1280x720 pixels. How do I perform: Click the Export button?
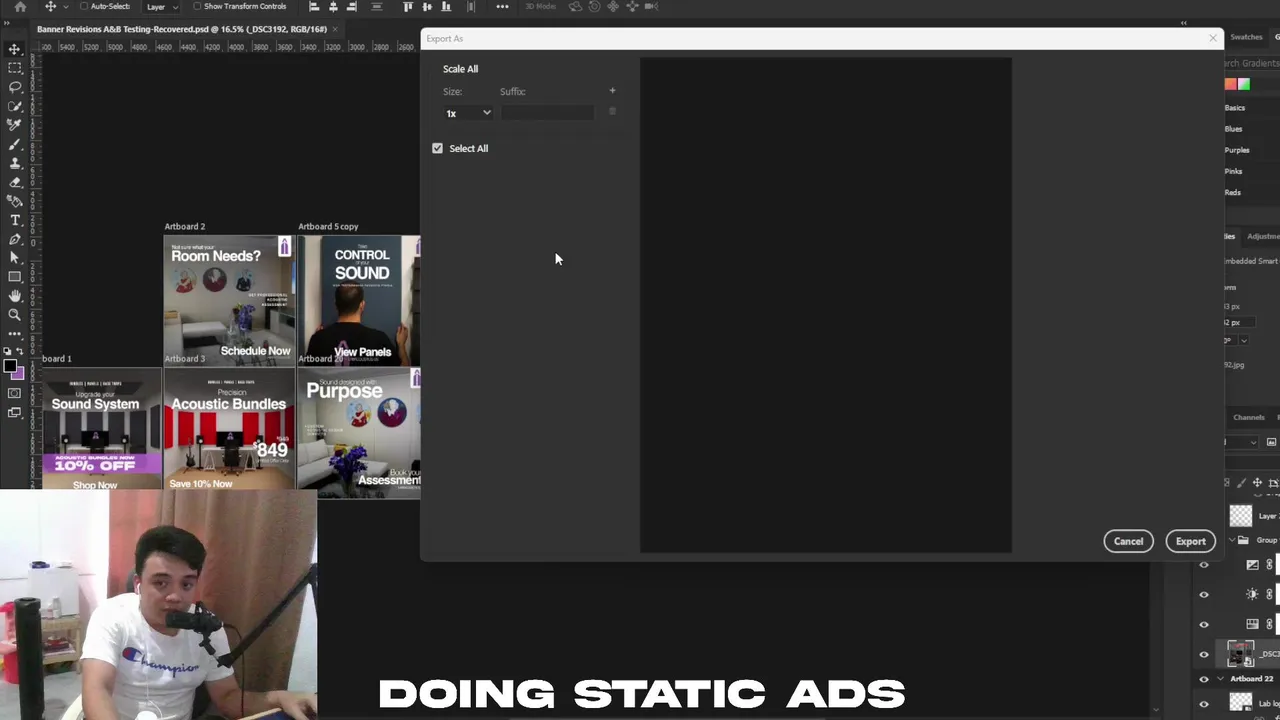[1190, 541]
